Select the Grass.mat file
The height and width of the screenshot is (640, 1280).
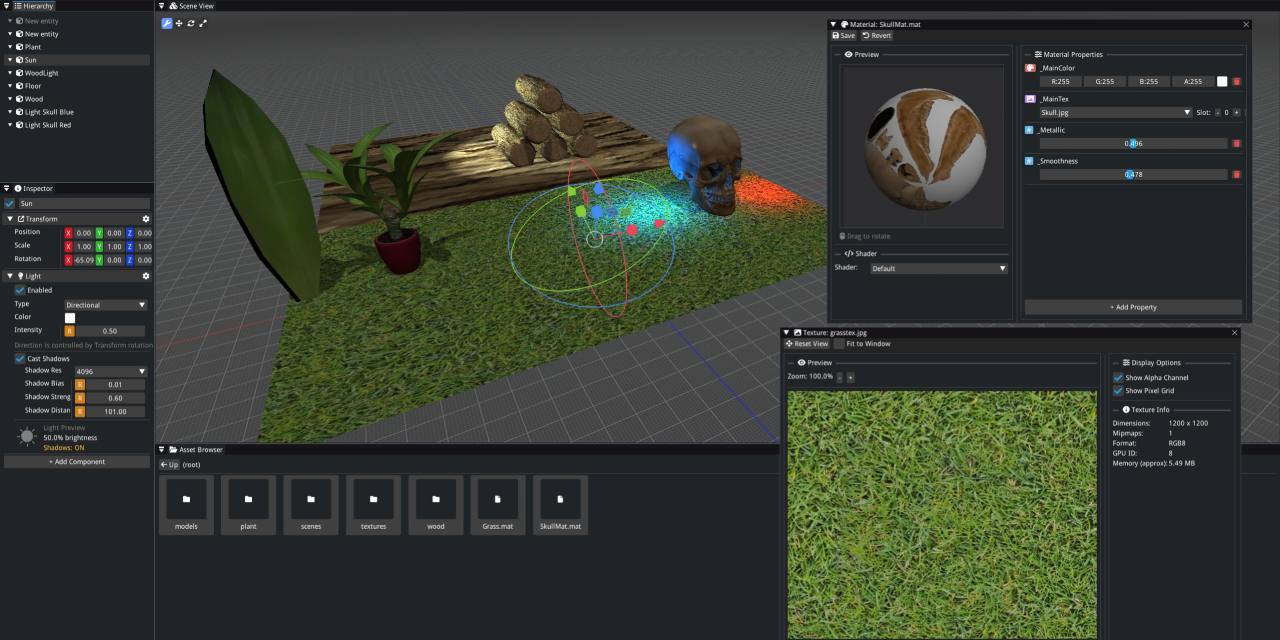point(498,505)
